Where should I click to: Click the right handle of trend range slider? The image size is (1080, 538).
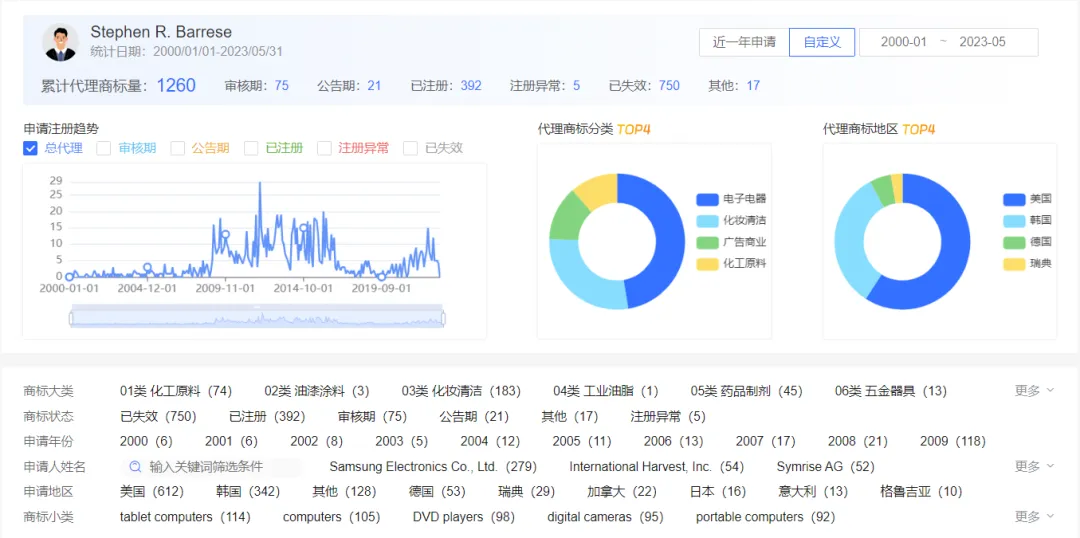pos(443,318)
